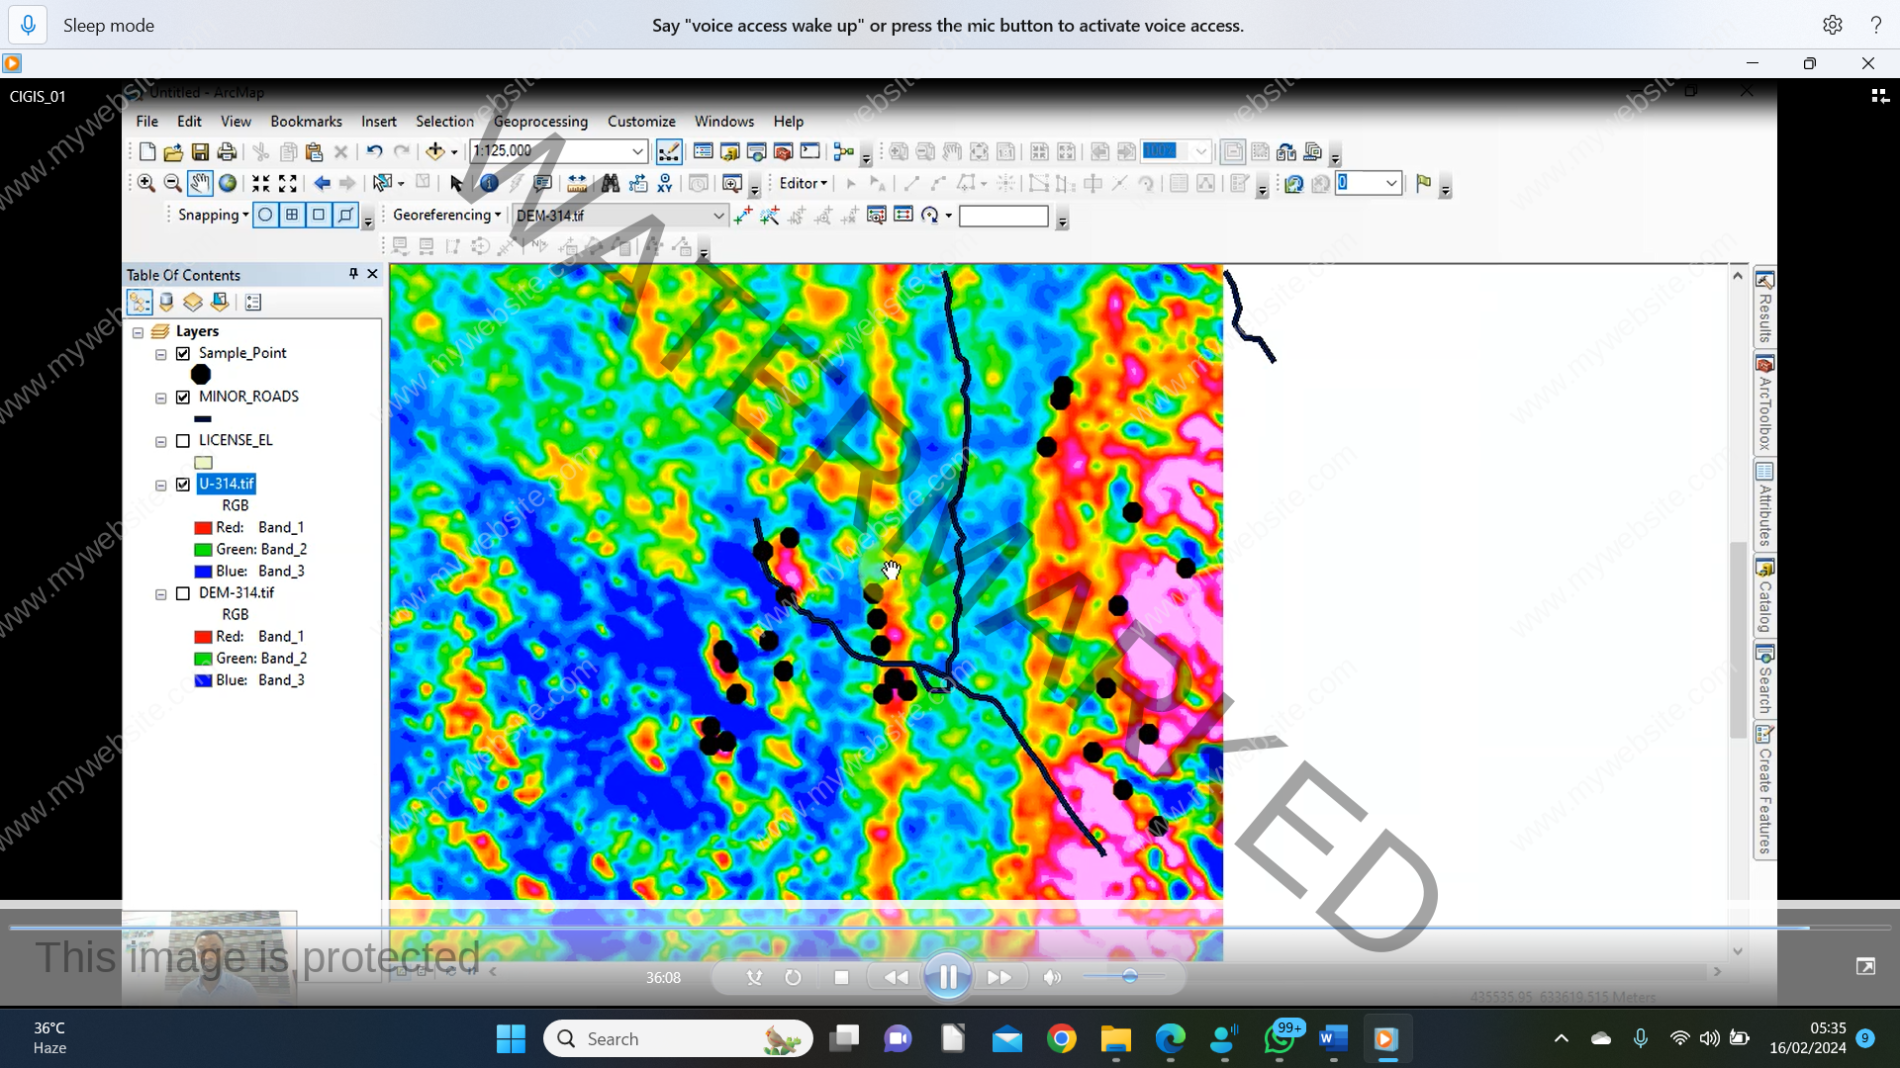
Task: Click the fast-forward player button
Action: point(999,978)
